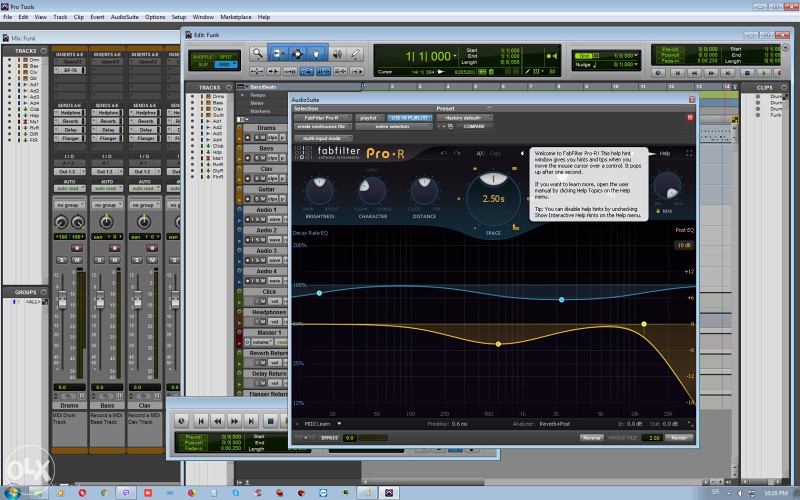Screen dimensions: 800x500
Task: Click the red target button in AudioSuite
Action: tap(690, 117)
